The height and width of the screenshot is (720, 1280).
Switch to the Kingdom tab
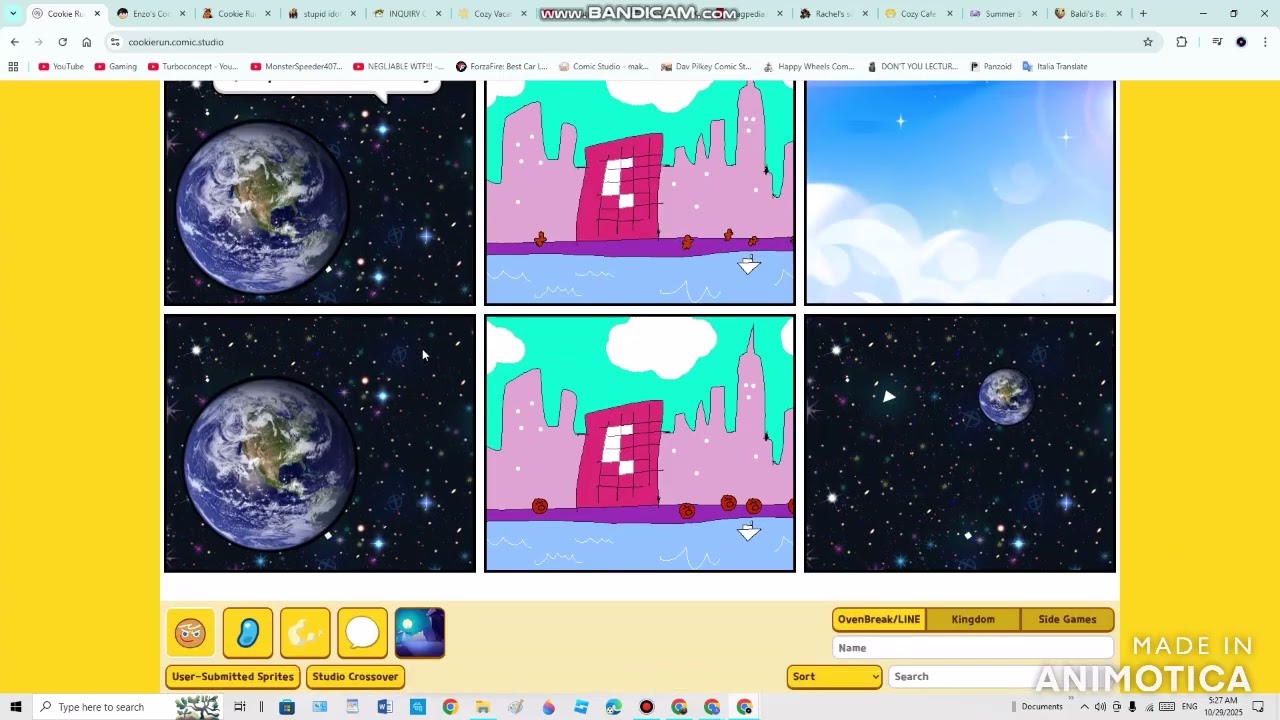click(x=973, y=619)
